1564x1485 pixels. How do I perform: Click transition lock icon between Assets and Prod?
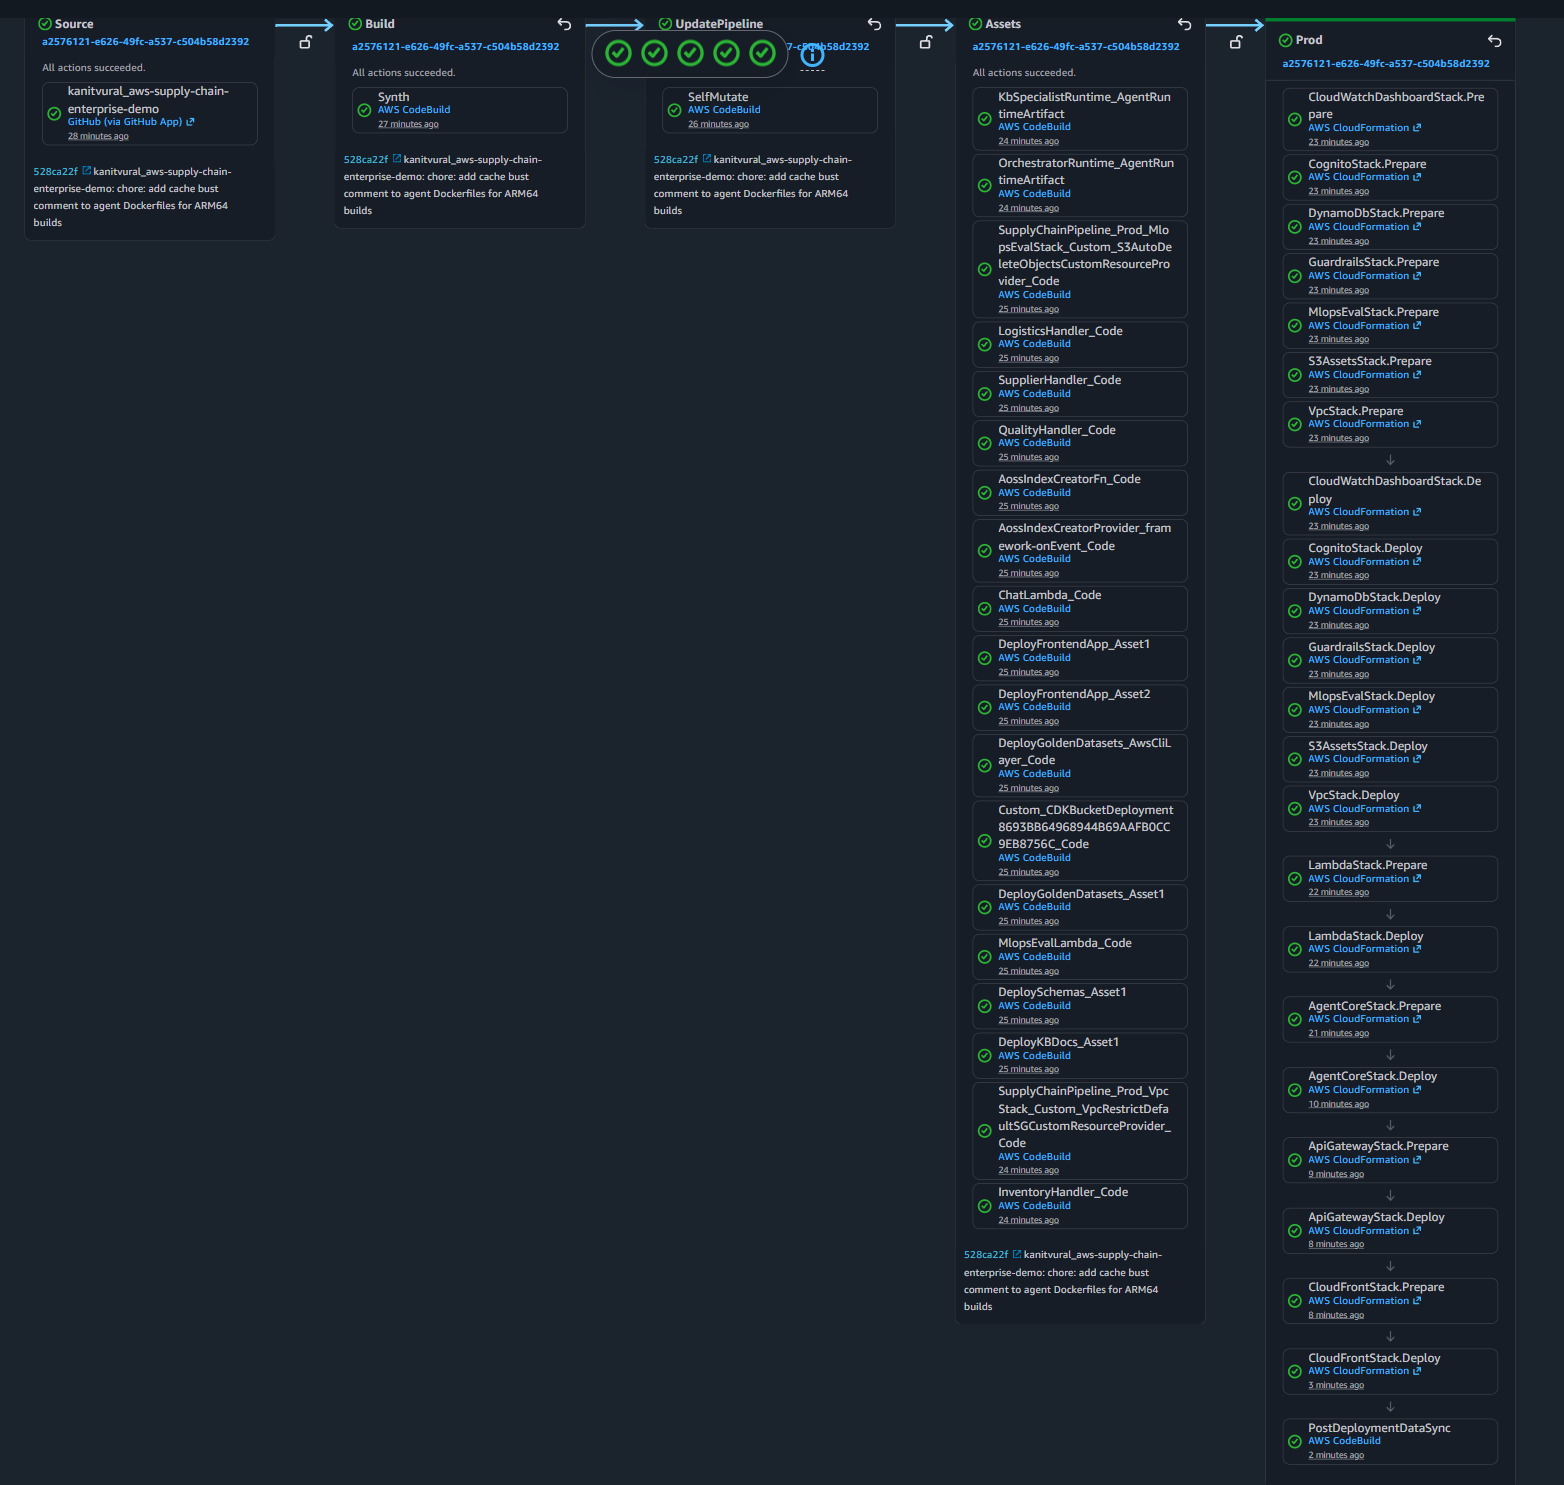[x=1235, y=42]
